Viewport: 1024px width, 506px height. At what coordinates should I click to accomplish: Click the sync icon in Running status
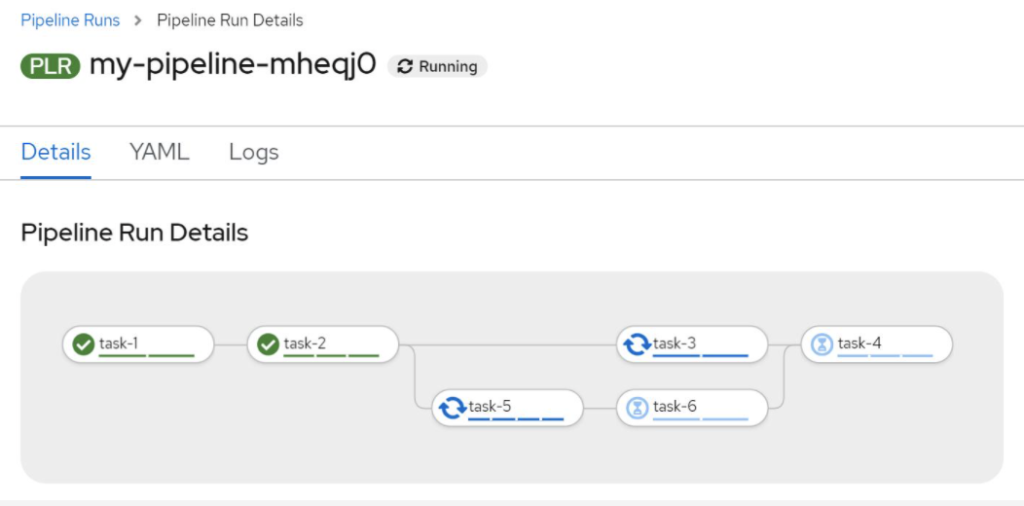pyautogui.click(x=406, y=67)
